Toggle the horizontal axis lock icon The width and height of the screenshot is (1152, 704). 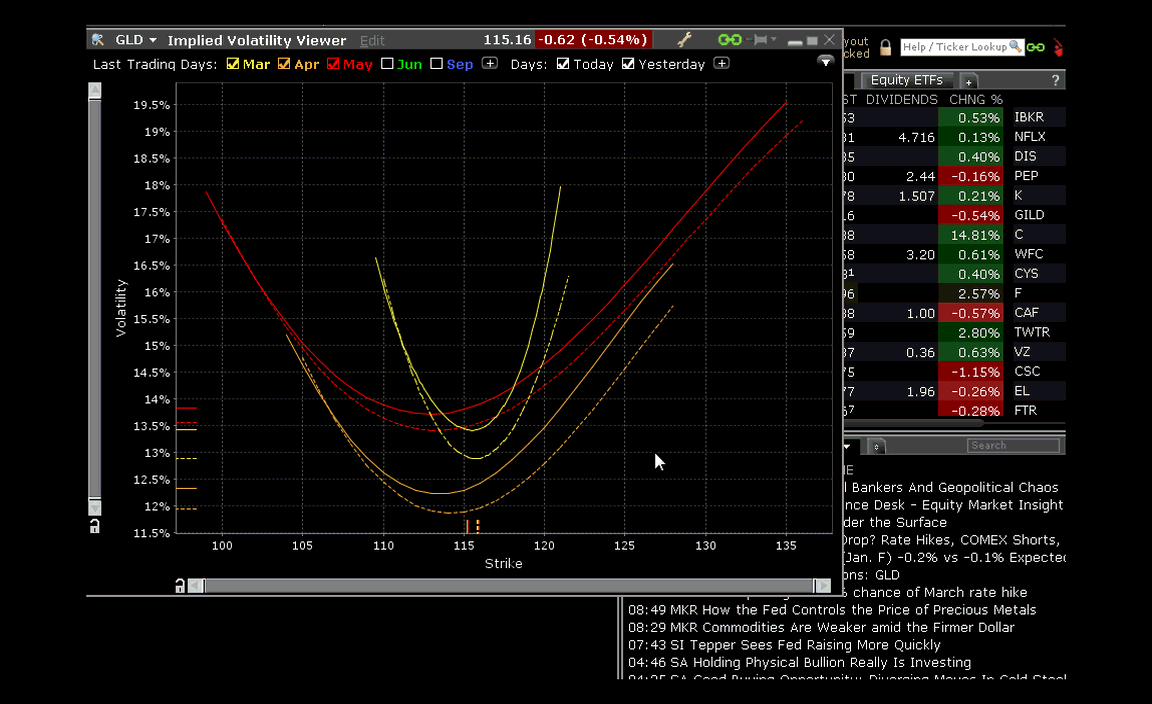click(179, 585)
